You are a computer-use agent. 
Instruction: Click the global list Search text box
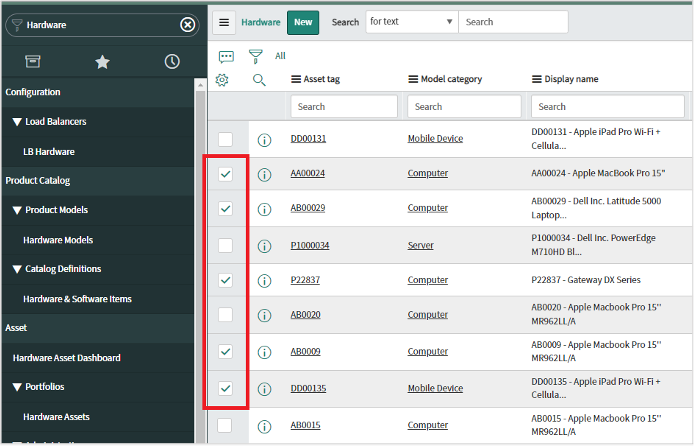click(513, 22)
